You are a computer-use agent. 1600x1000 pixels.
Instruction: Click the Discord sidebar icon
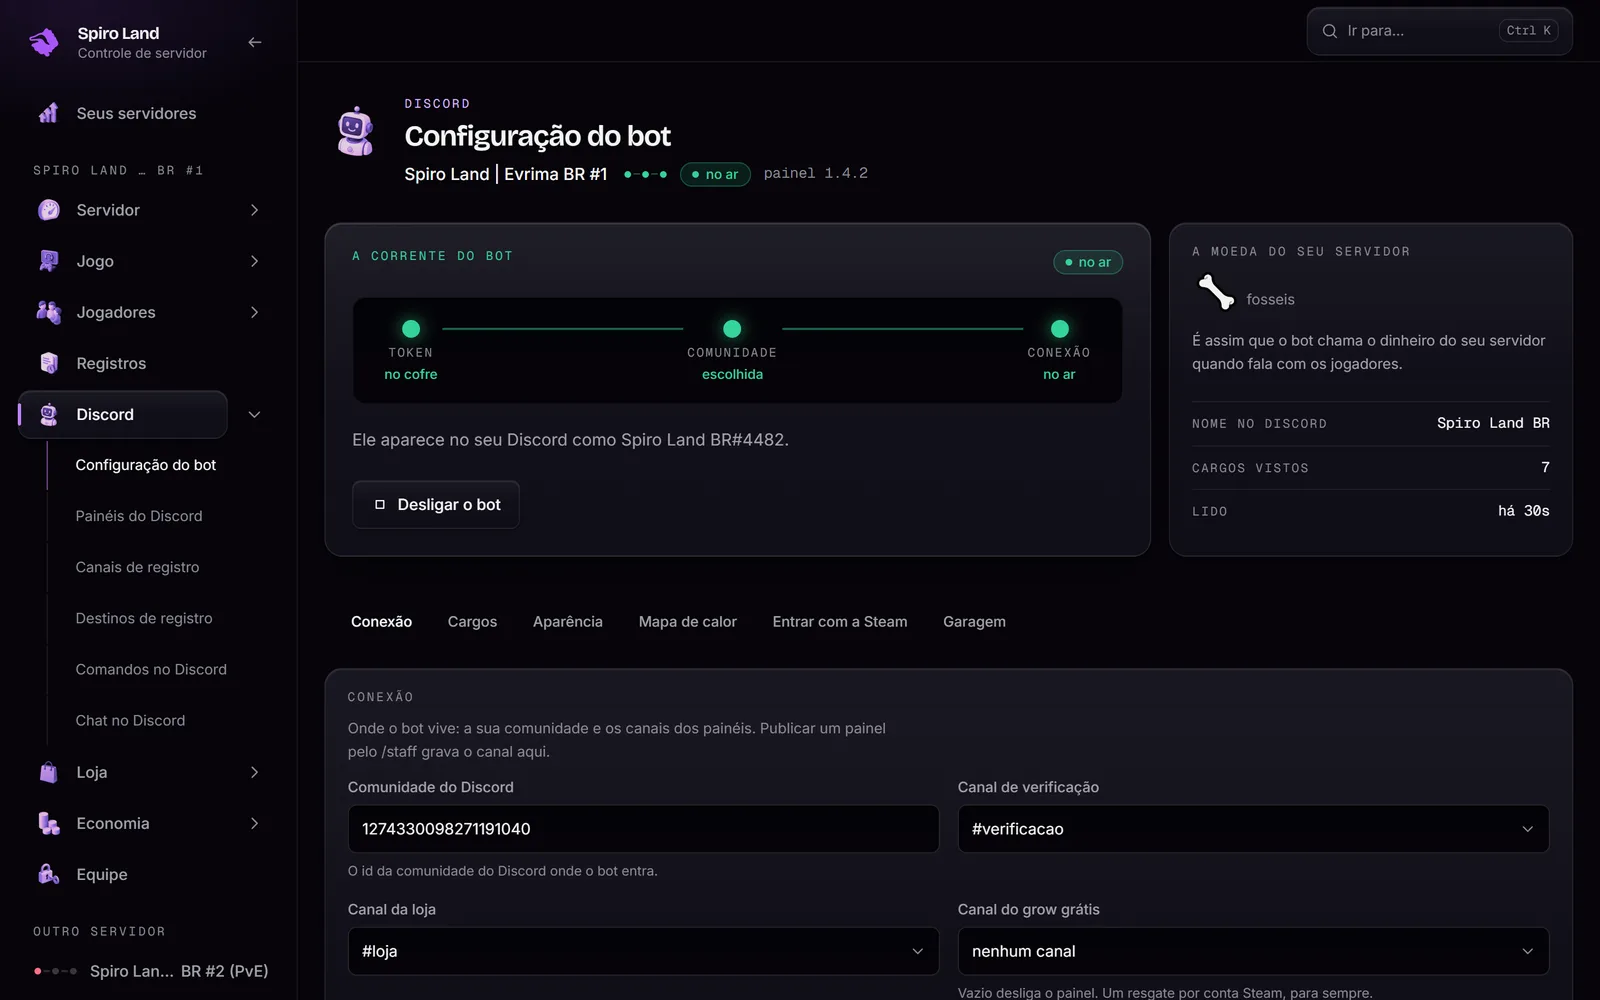click(x=48, y=414)
